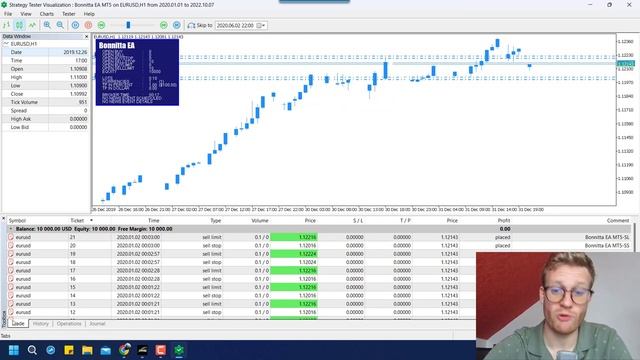Click the green step-forward button left of slider
The height and width of the screenshot is (360, 640).
(x=101, y=25)
